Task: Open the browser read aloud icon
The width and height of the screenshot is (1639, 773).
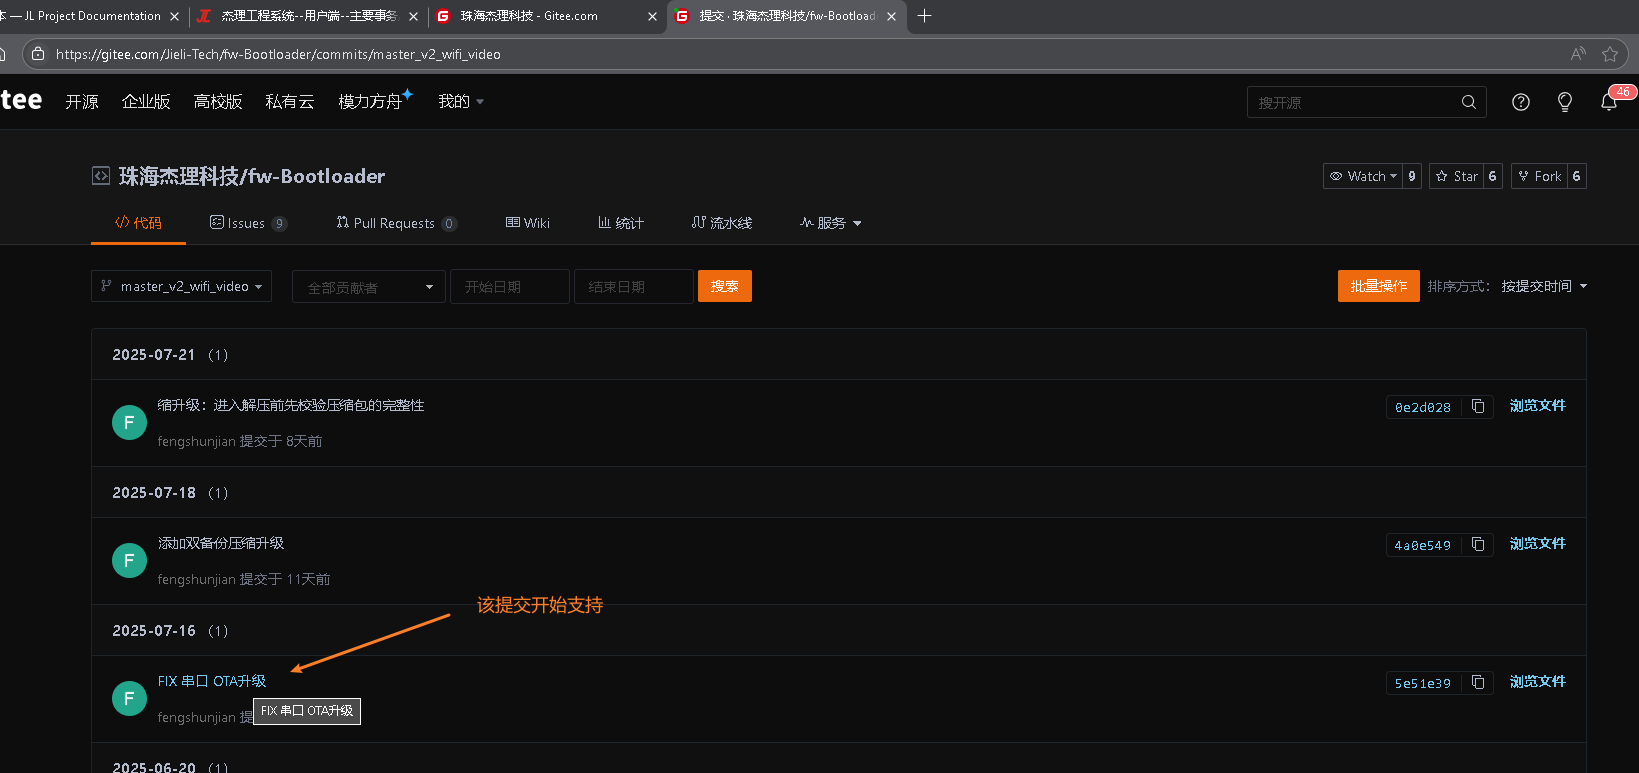Action: point(1578,54)
